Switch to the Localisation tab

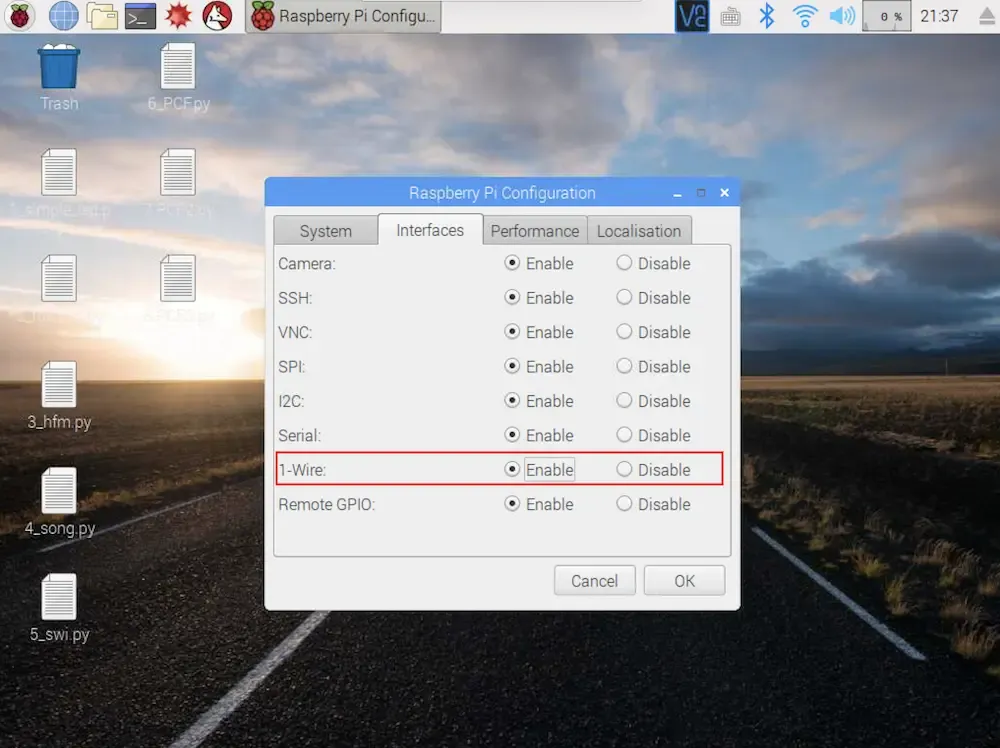click(x=639, y=231)
